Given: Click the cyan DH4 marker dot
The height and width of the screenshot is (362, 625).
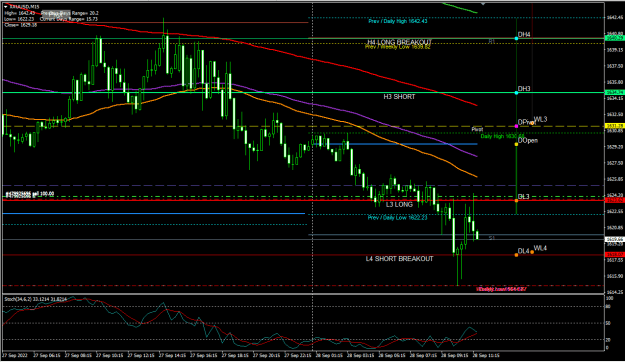Looking at the screenshot, I should coord(517,38).
